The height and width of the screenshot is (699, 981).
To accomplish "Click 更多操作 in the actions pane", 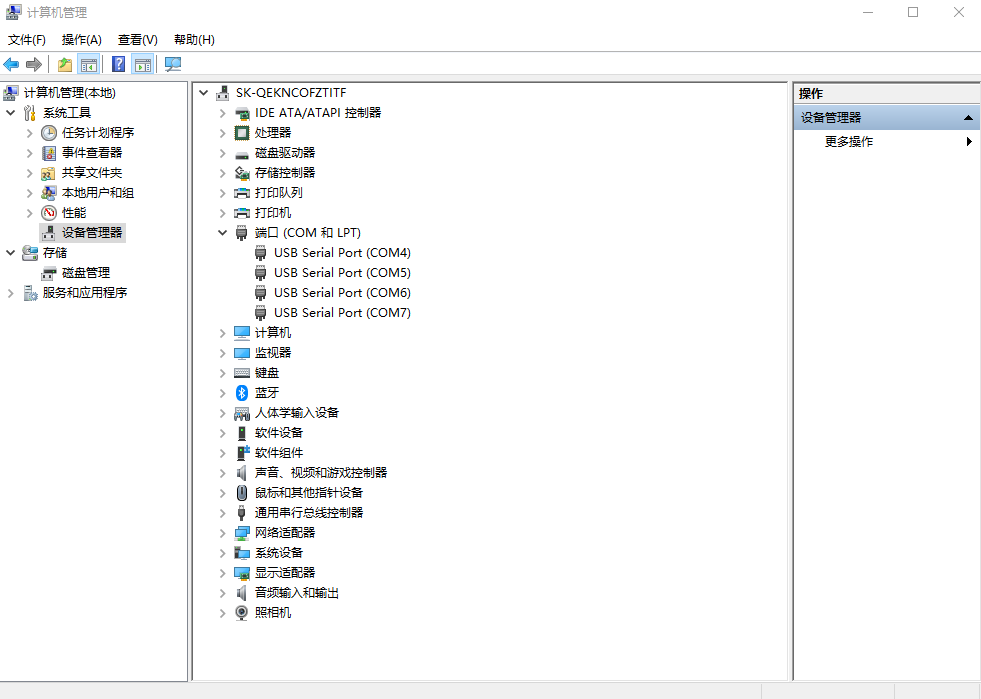I will (849, 142).
